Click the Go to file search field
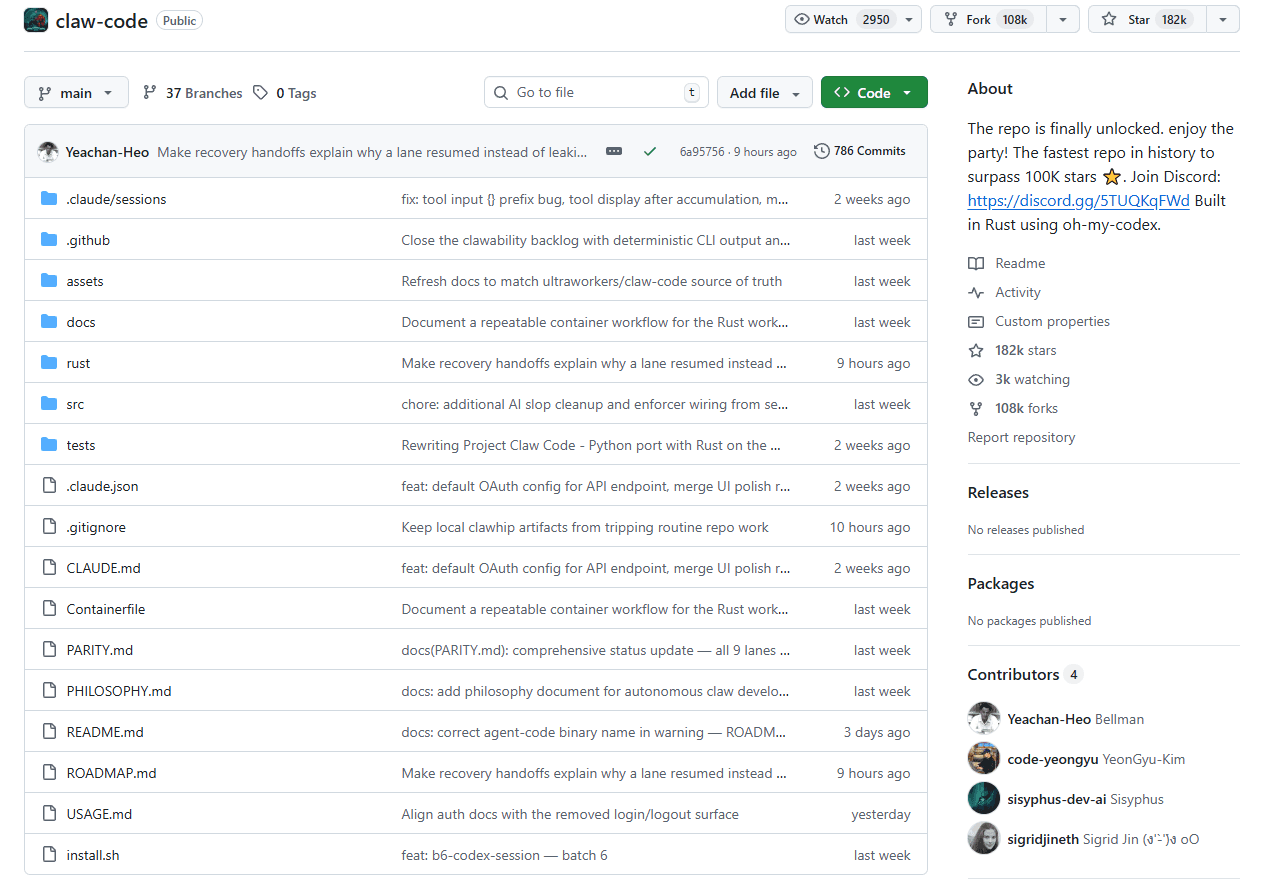This screenshot has width=1262, height=888. (x=596, y=92)
